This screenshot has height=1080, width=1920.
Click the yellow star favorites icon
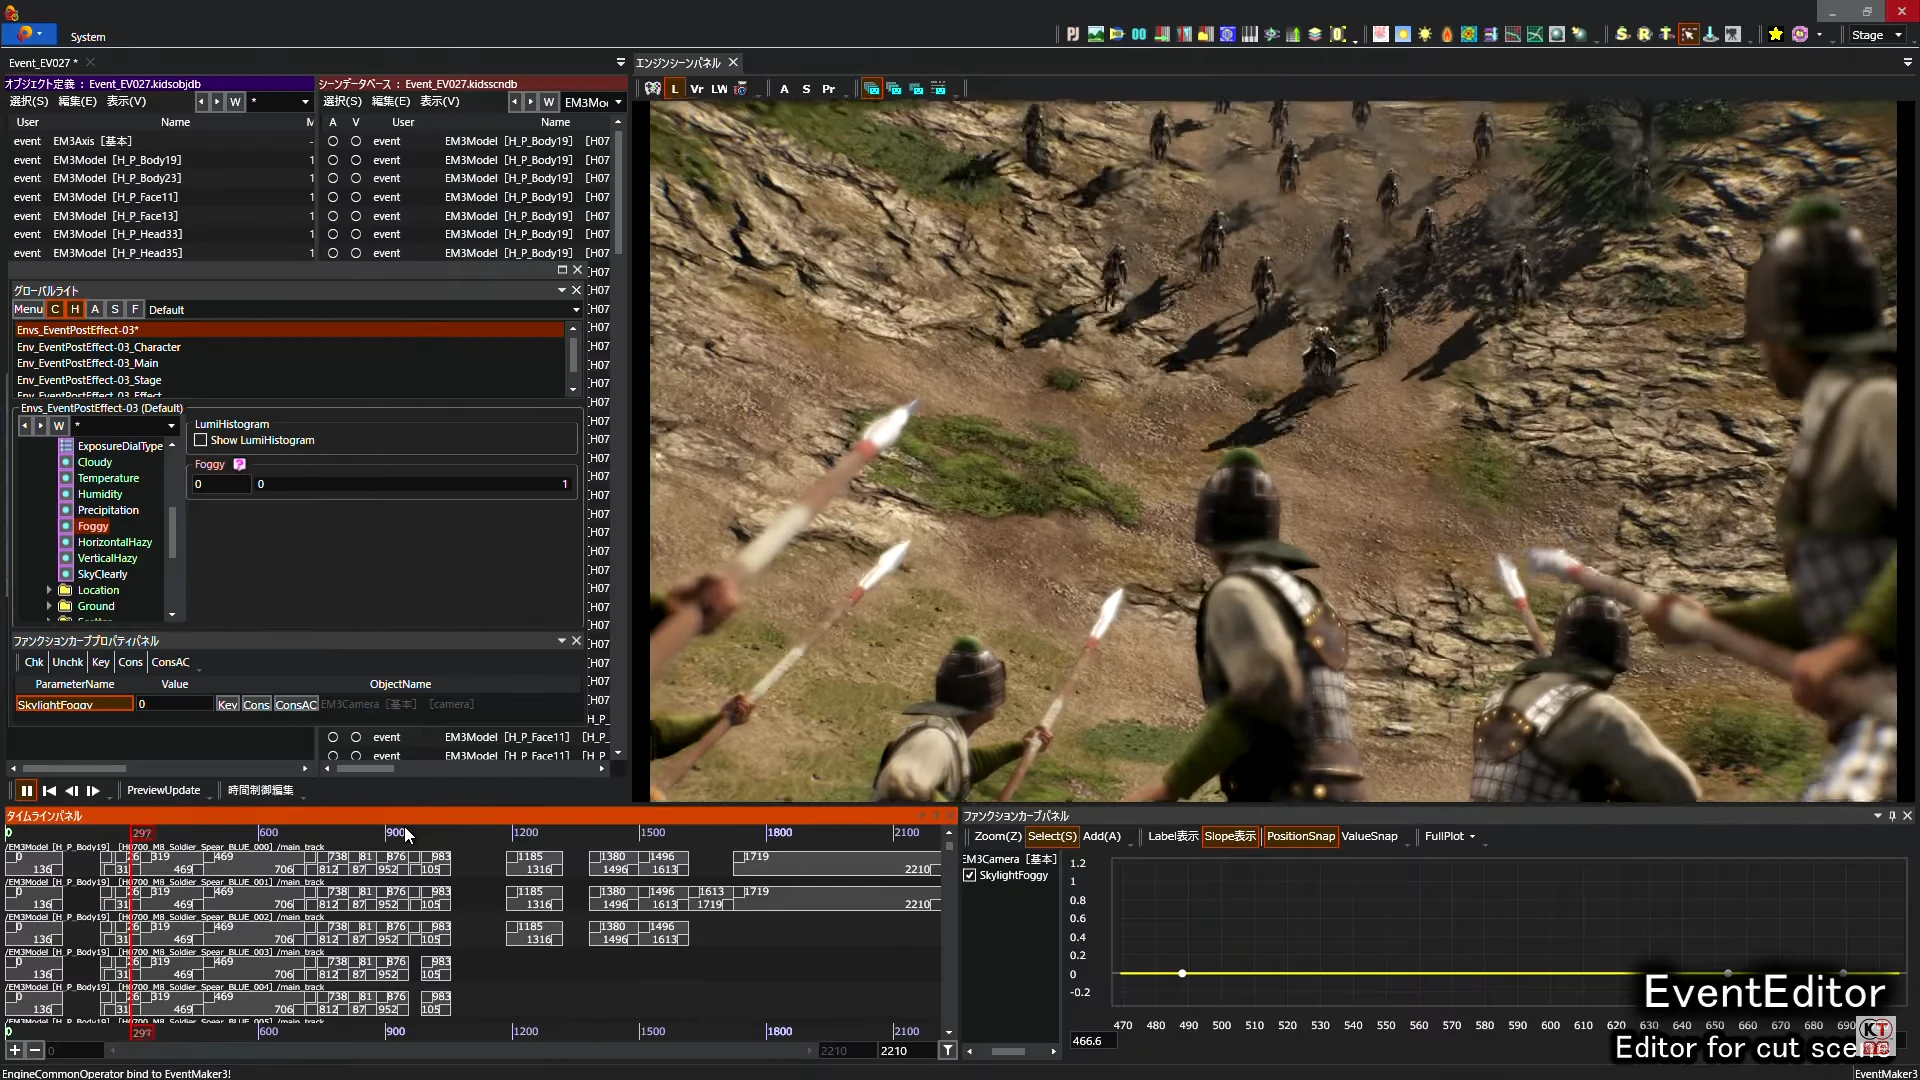click(1775, 35)
